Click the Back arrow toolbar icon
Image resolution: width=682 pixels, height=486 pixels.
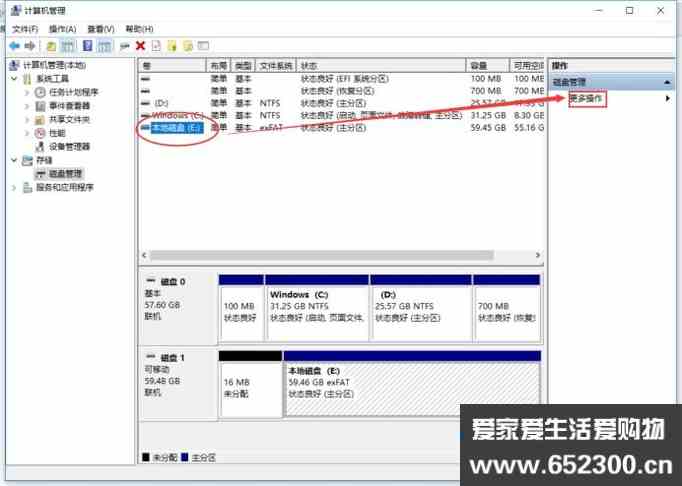click(14, 46)
